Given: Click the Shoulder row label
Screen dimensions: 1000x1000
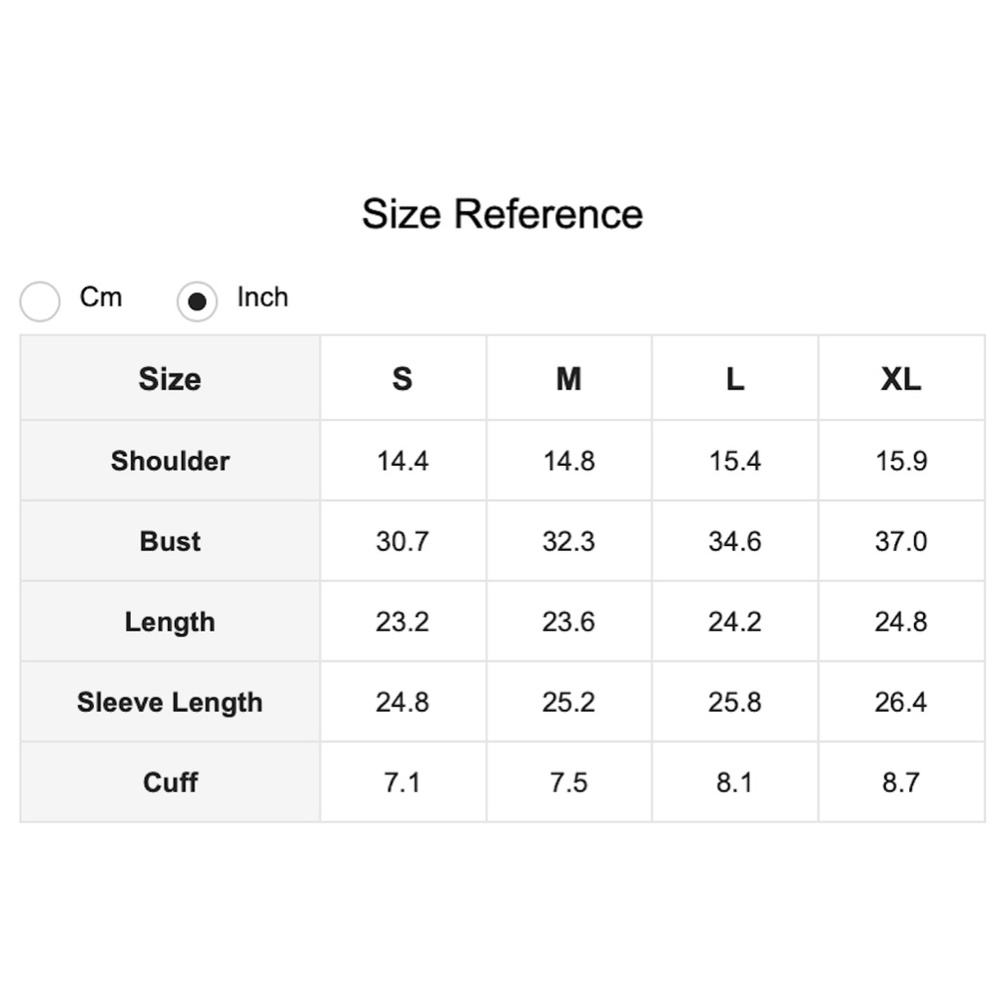Looking at the screenshot, I should 170,460.
